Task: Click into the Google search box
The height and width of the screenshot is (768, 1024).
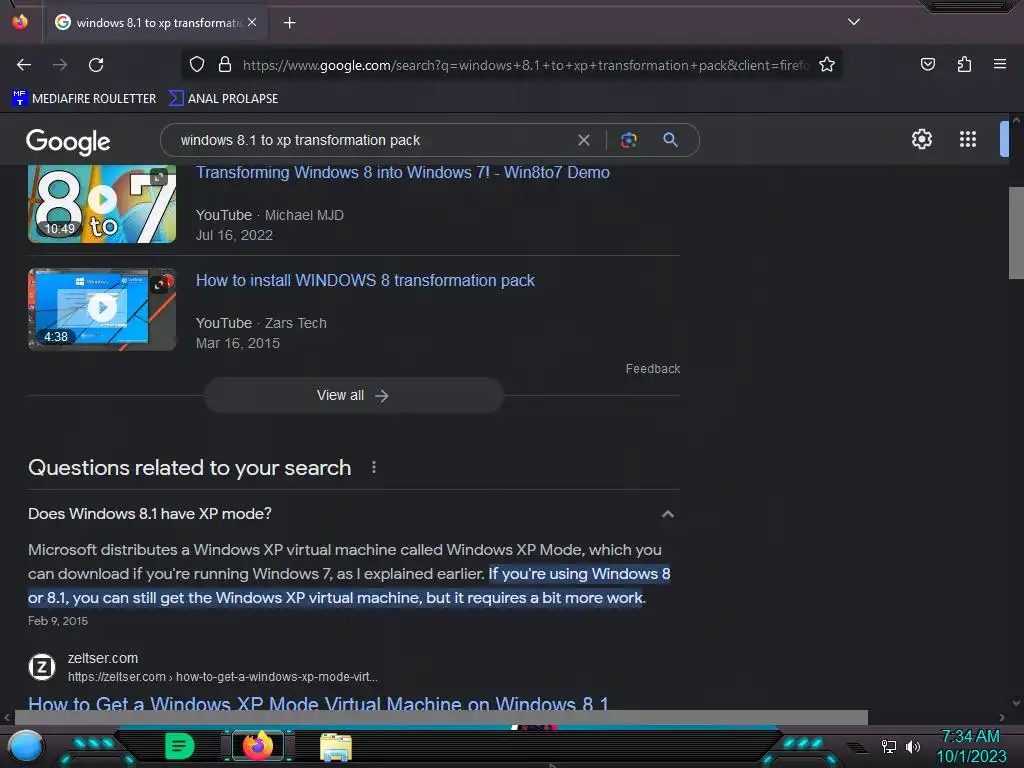Action: coord(372,140)
